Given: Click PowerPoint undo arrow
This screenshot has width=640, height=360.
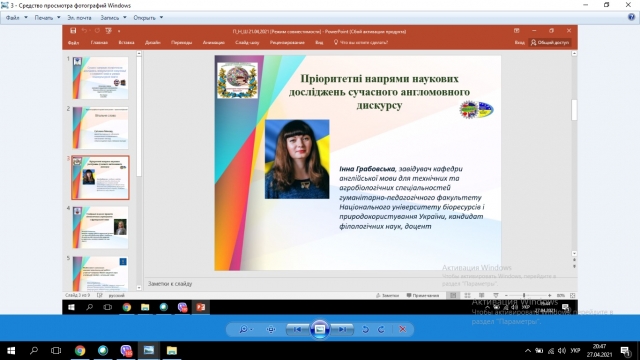Looking at the screenshot, I should click(x=84, y=31).
